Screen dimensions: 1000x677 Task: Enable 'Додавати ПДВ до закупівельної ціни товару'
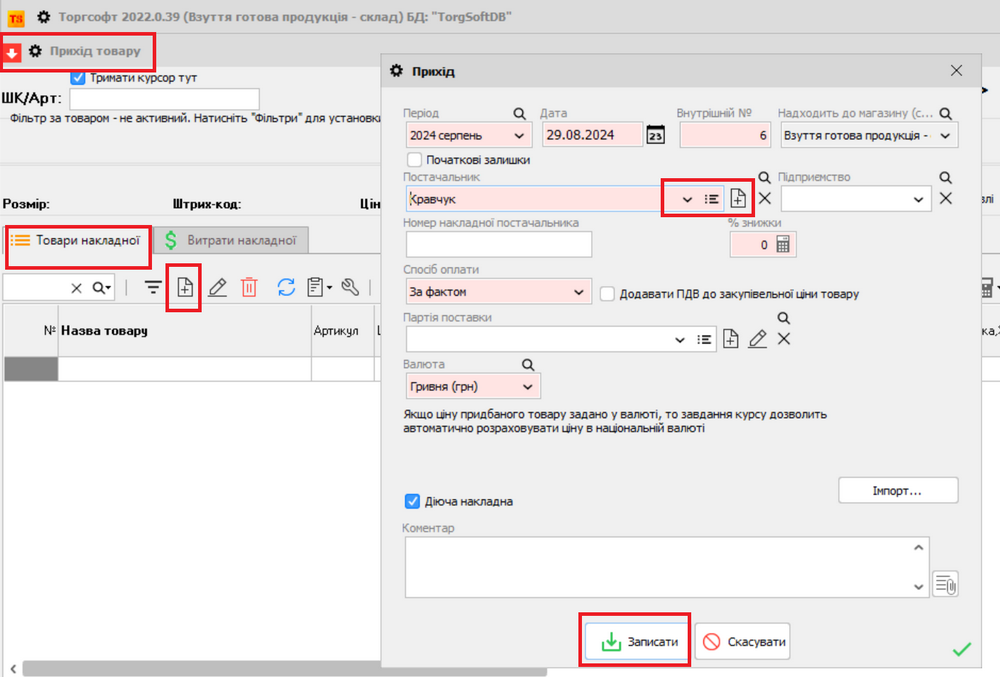point(607,293)
